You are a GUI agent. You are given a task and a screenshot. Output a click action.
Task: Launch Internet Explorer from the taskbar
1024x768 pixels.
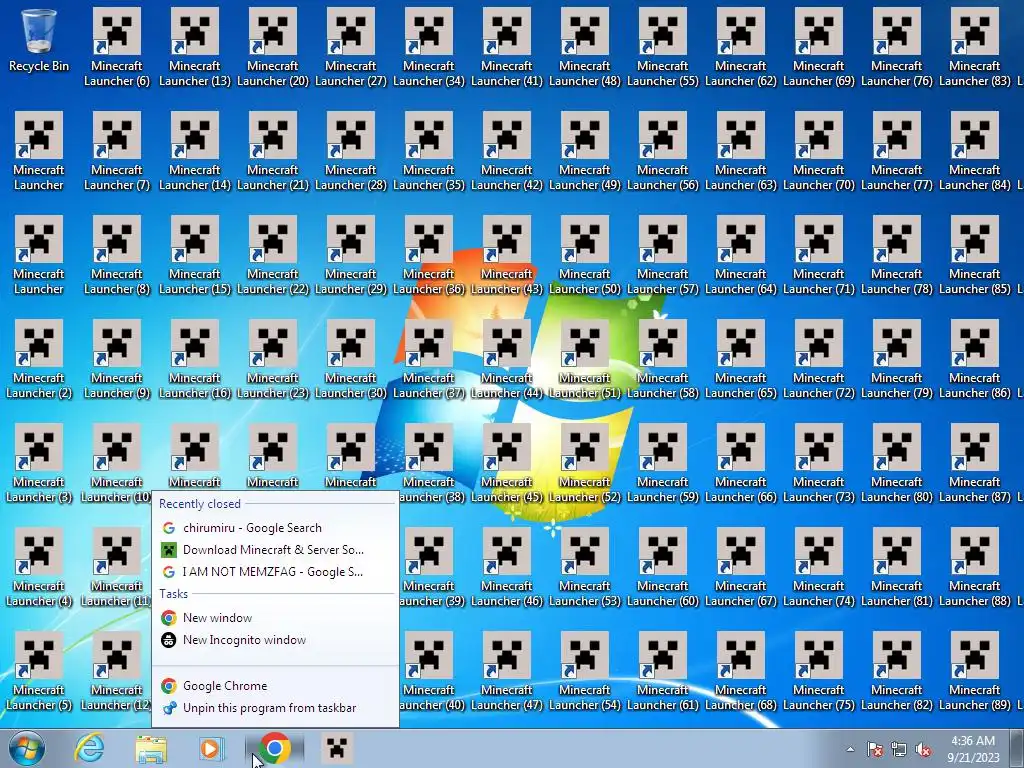[89, 748]
